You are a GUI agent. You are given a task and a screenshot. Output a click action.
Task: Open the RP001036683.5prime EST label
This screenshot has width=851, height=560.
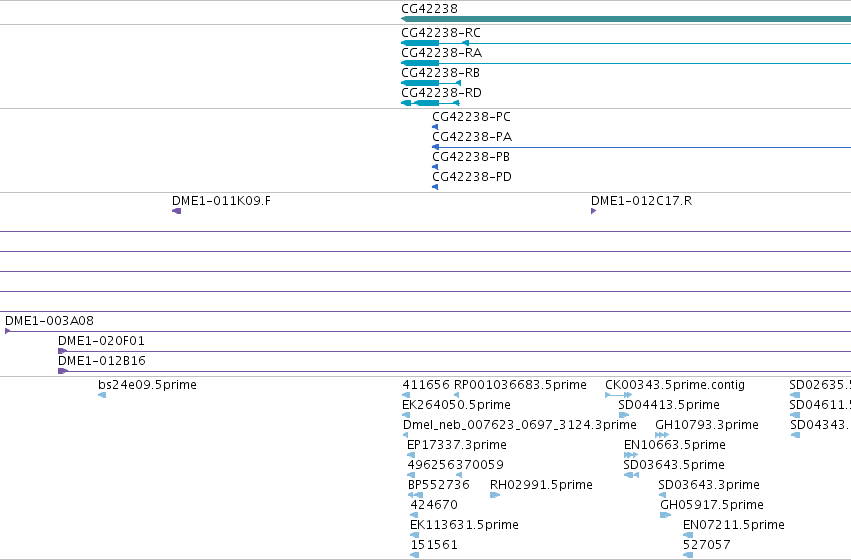point(520,385)
